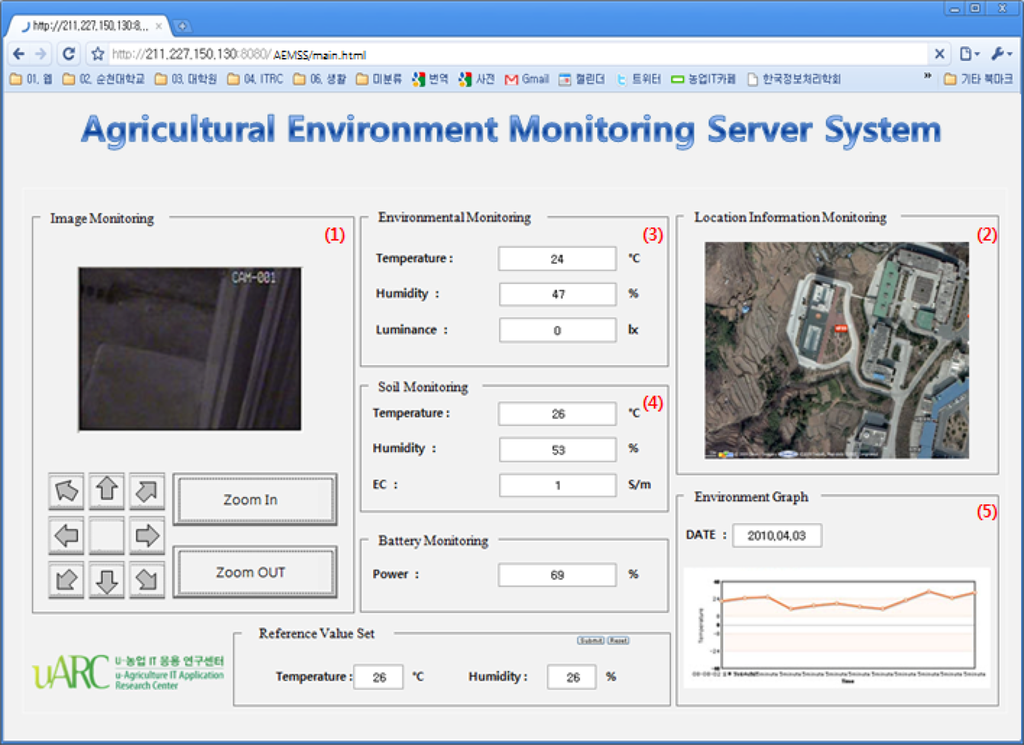This screenshot has width=1024, height=745.
Task: Reload the page with the browser refresh icon
Action: point(69,54)
